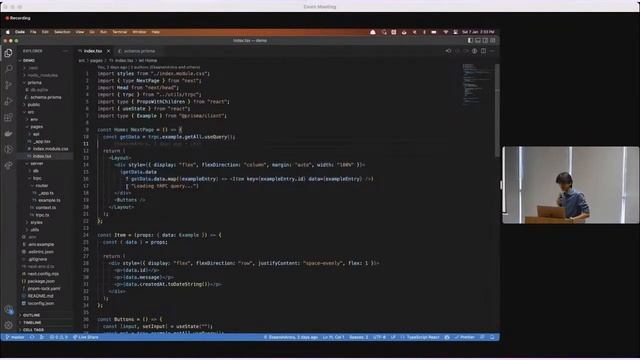Click errors and warnings count in status bar

[59, 338]
